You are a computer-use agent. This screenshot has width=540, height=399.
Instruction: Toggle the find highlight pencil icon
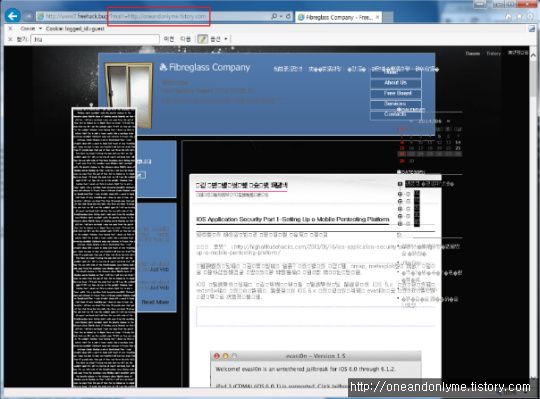coord(202,39)
